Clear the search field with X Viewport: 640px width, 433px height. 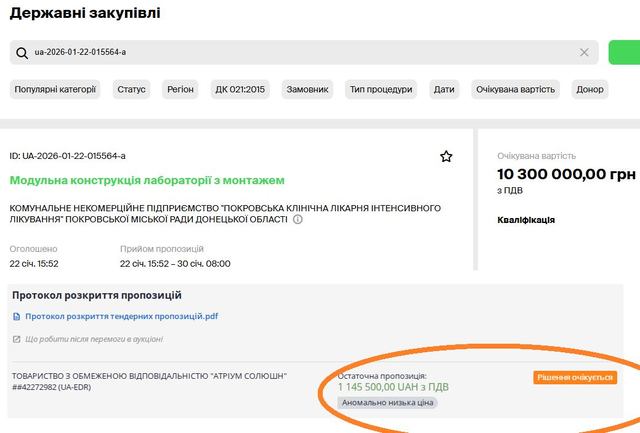click(585, 52)
